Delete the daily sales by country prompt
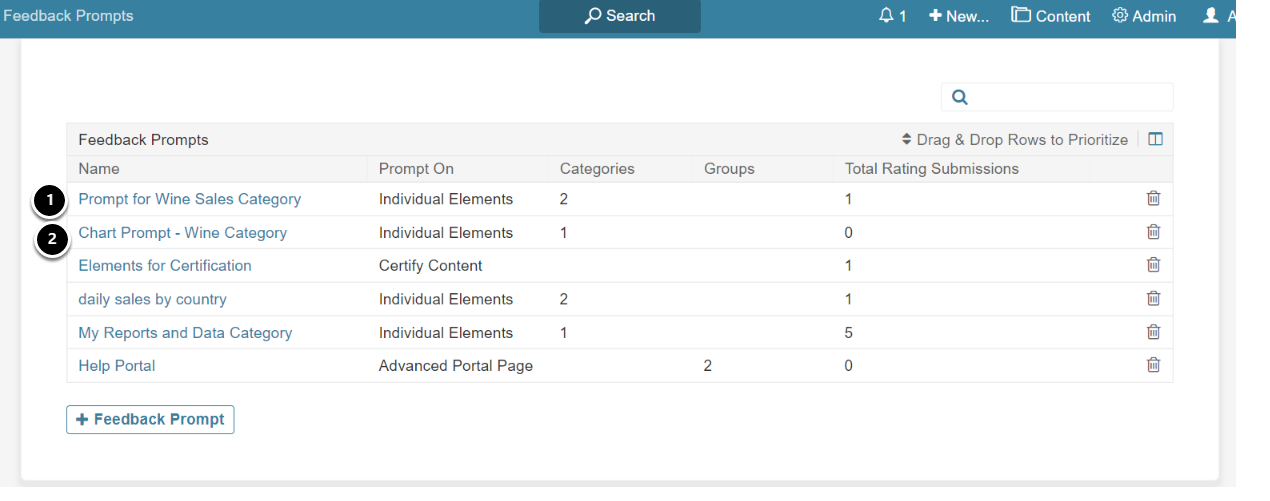This screenshot has width=1270, height=501. point(1153,299)
